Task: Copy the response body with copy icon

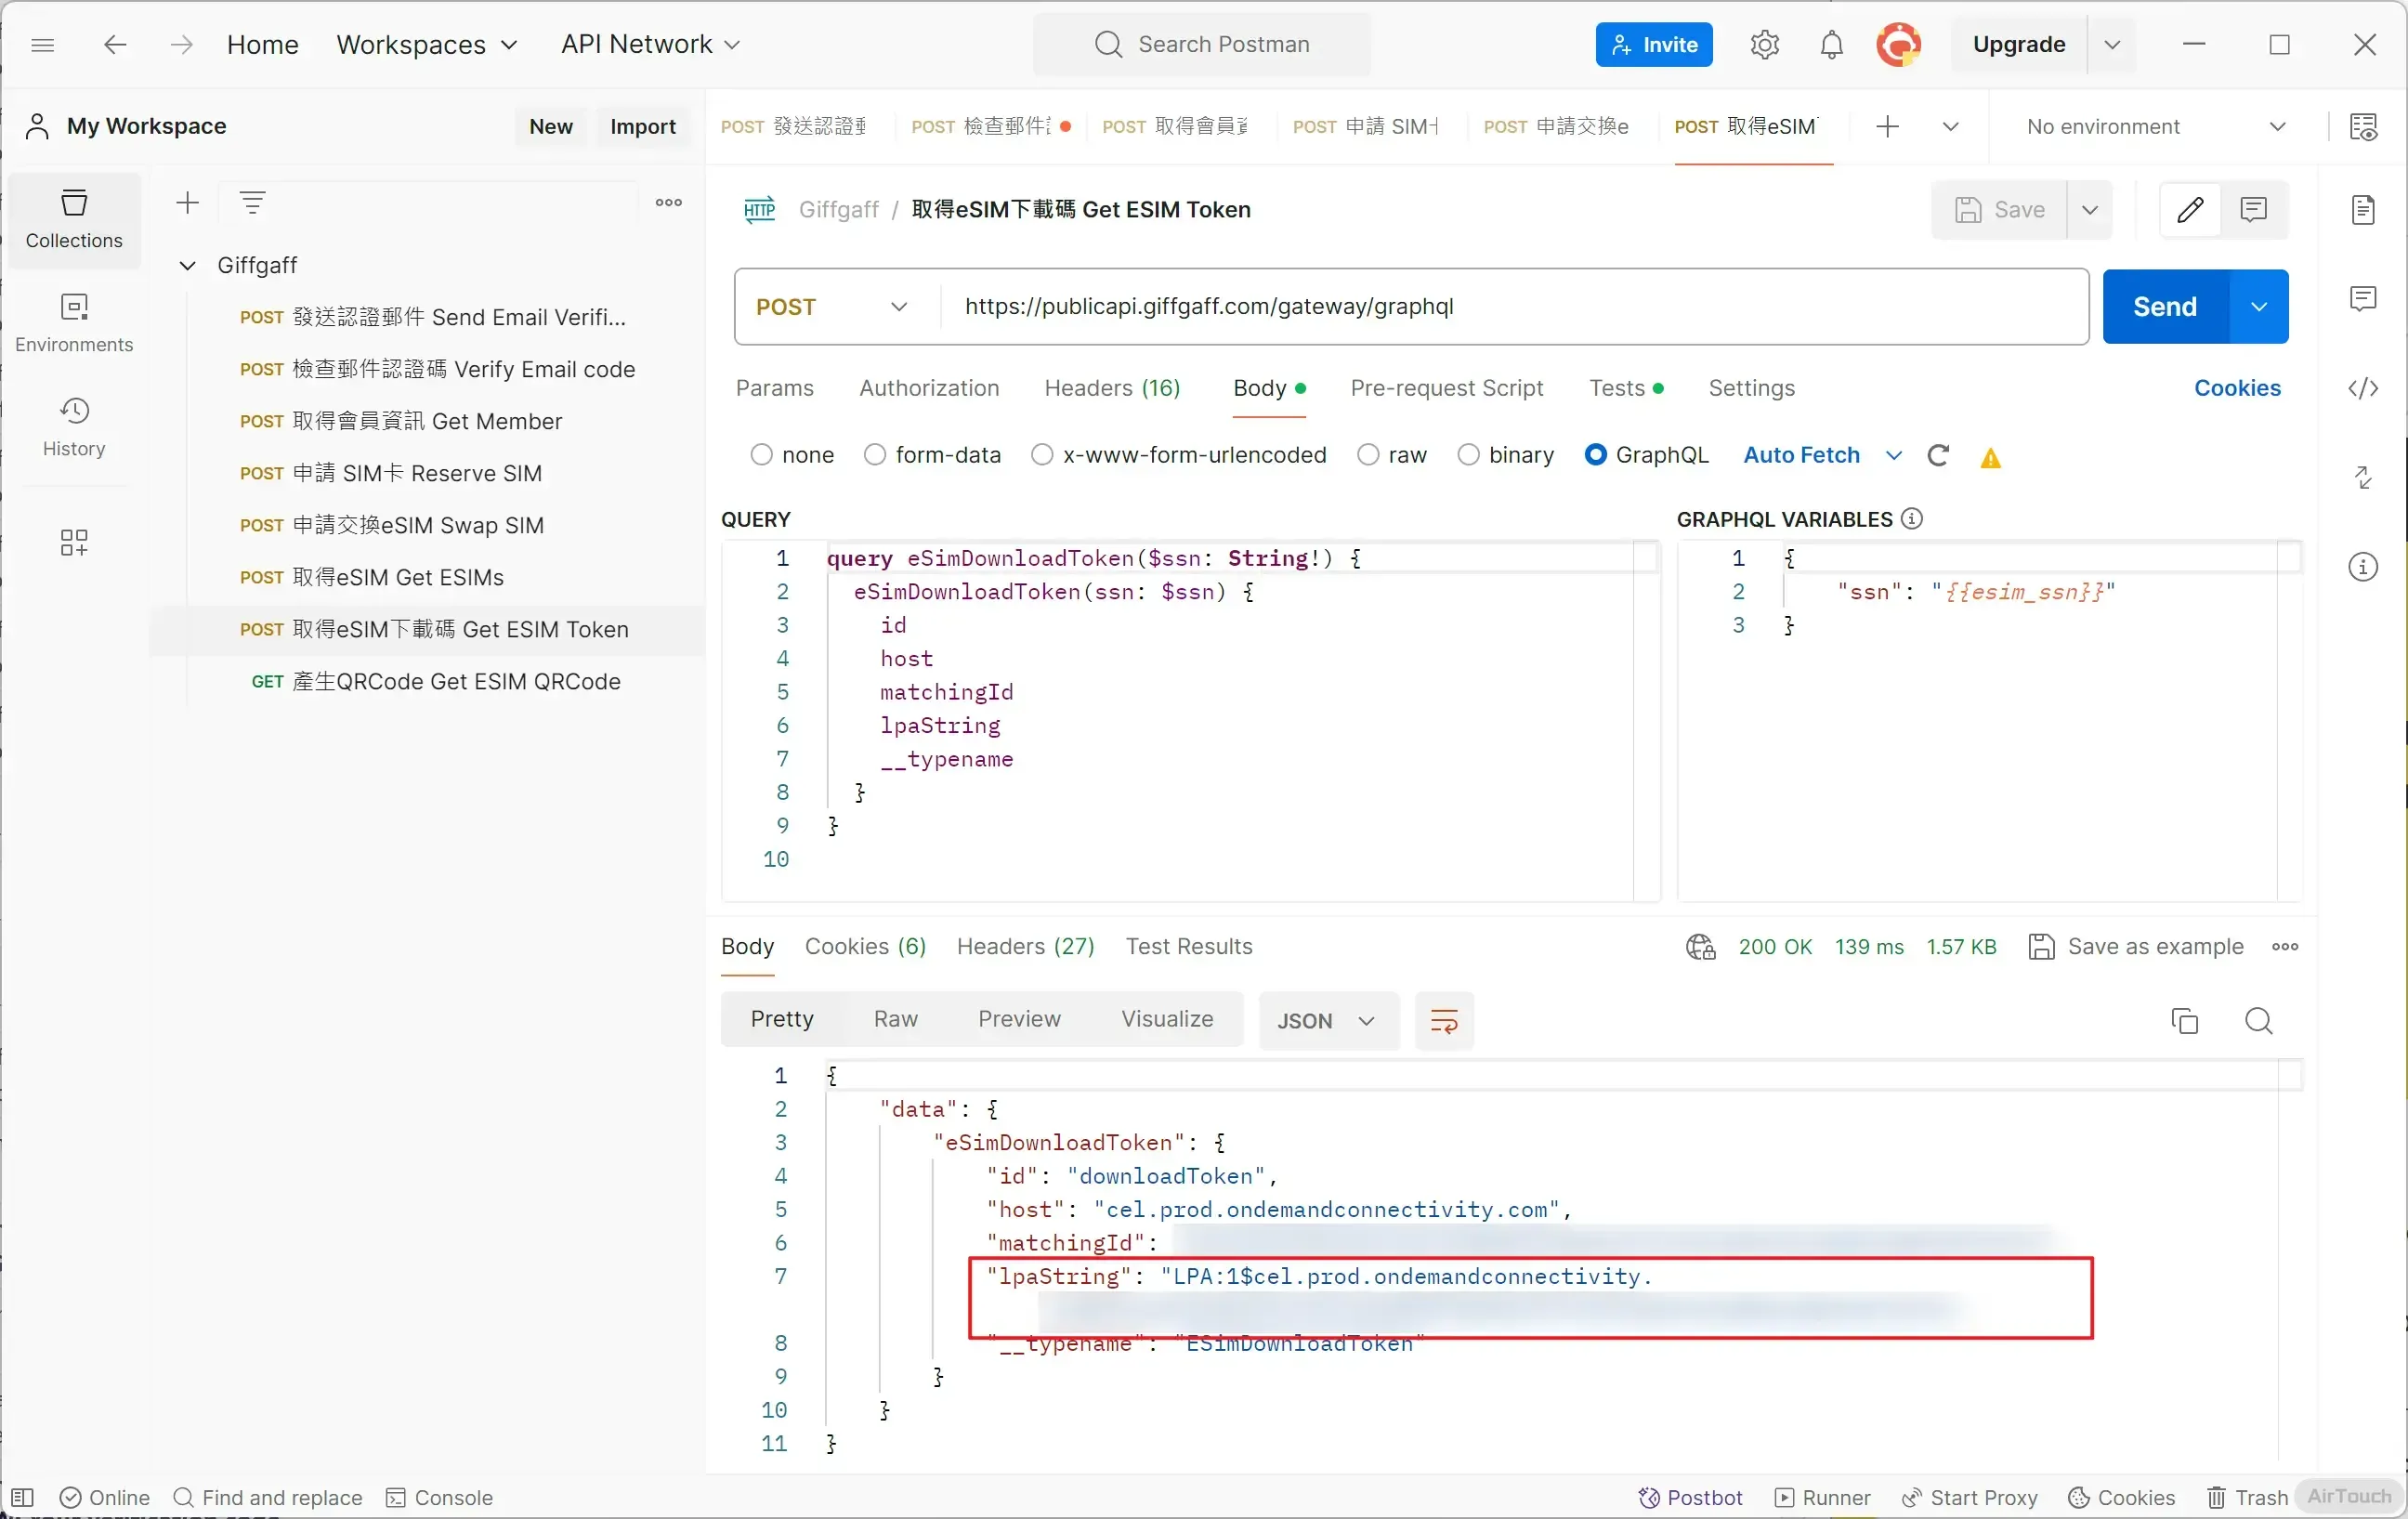Action: (x=2184, y=1020)
